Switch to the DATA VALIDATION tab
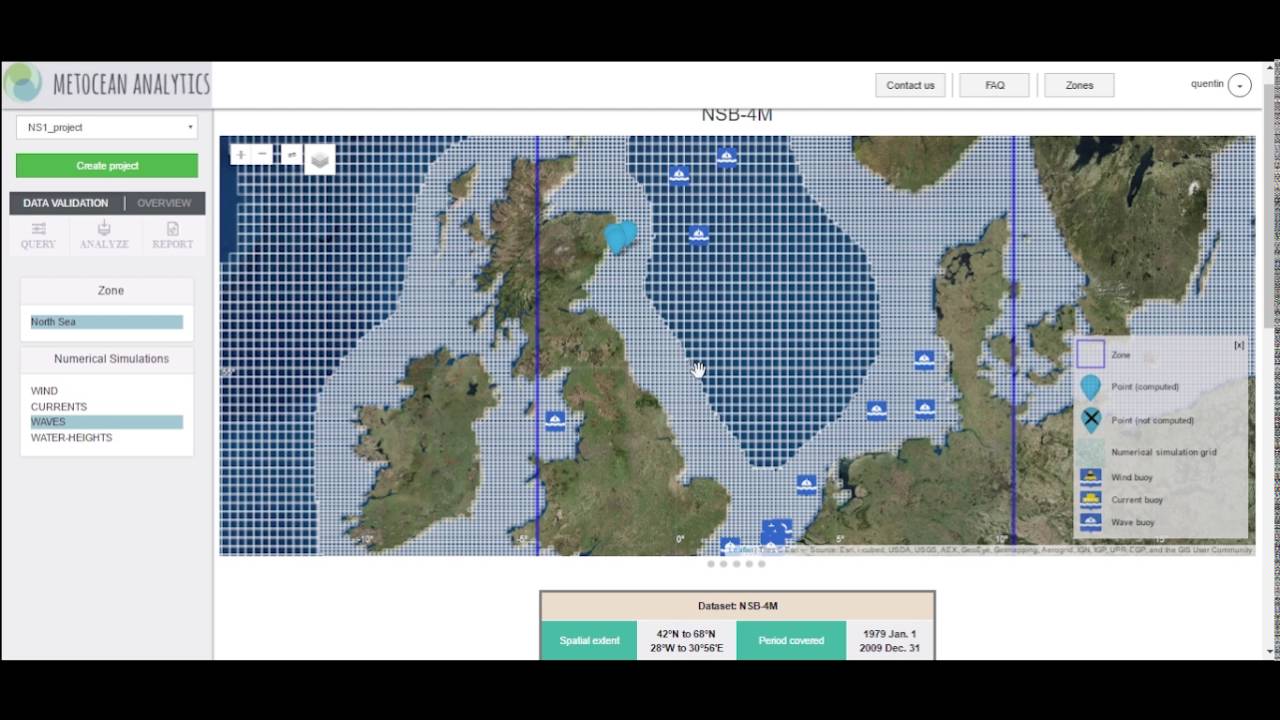Screen dimensions: 1280x720 [x=65, y=203]
